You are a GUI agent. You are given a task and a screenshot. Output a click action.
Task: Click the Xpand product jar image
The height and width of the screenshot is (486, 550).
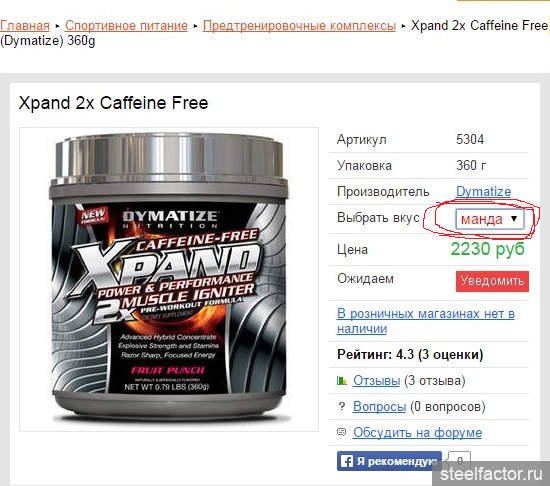coord(169,279)
